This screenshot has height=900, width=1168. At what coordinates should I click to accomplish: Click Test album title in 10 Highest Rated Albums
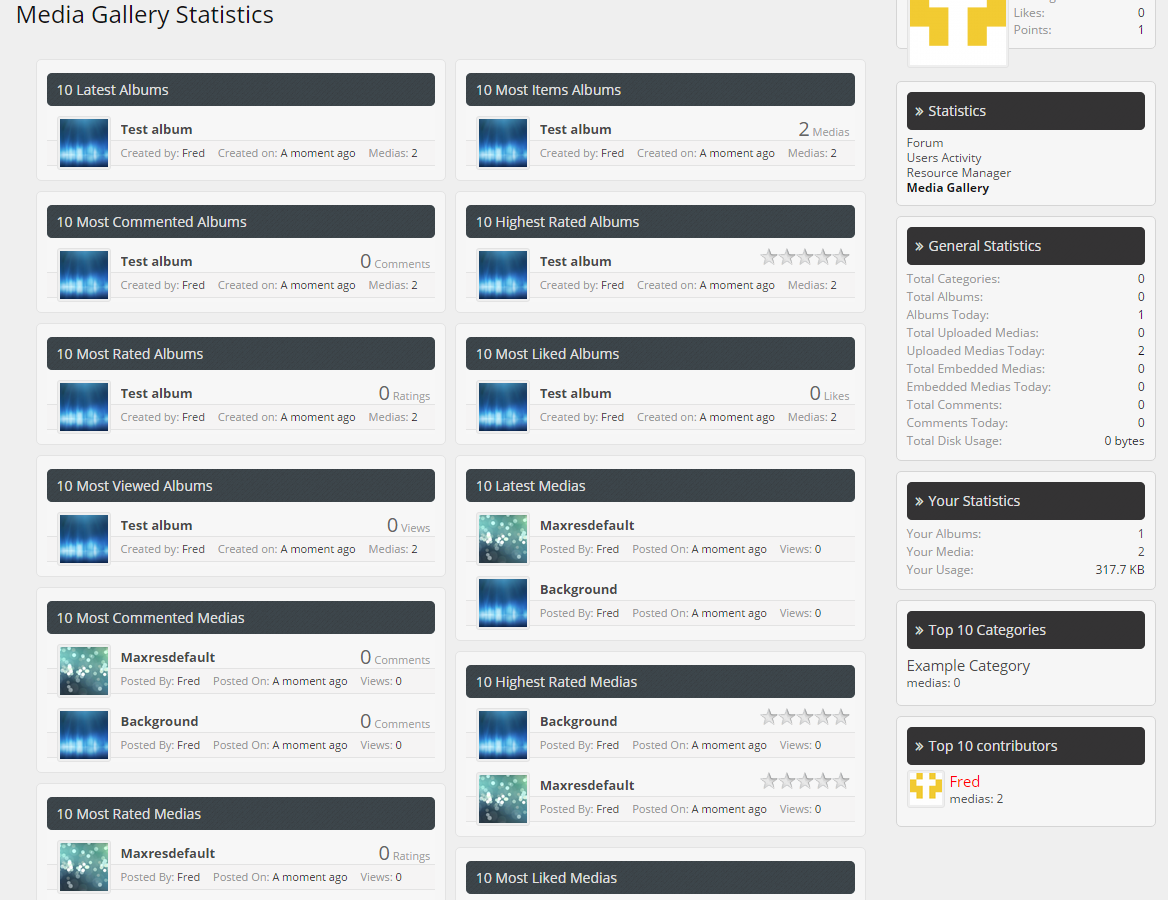pos(576,262)
